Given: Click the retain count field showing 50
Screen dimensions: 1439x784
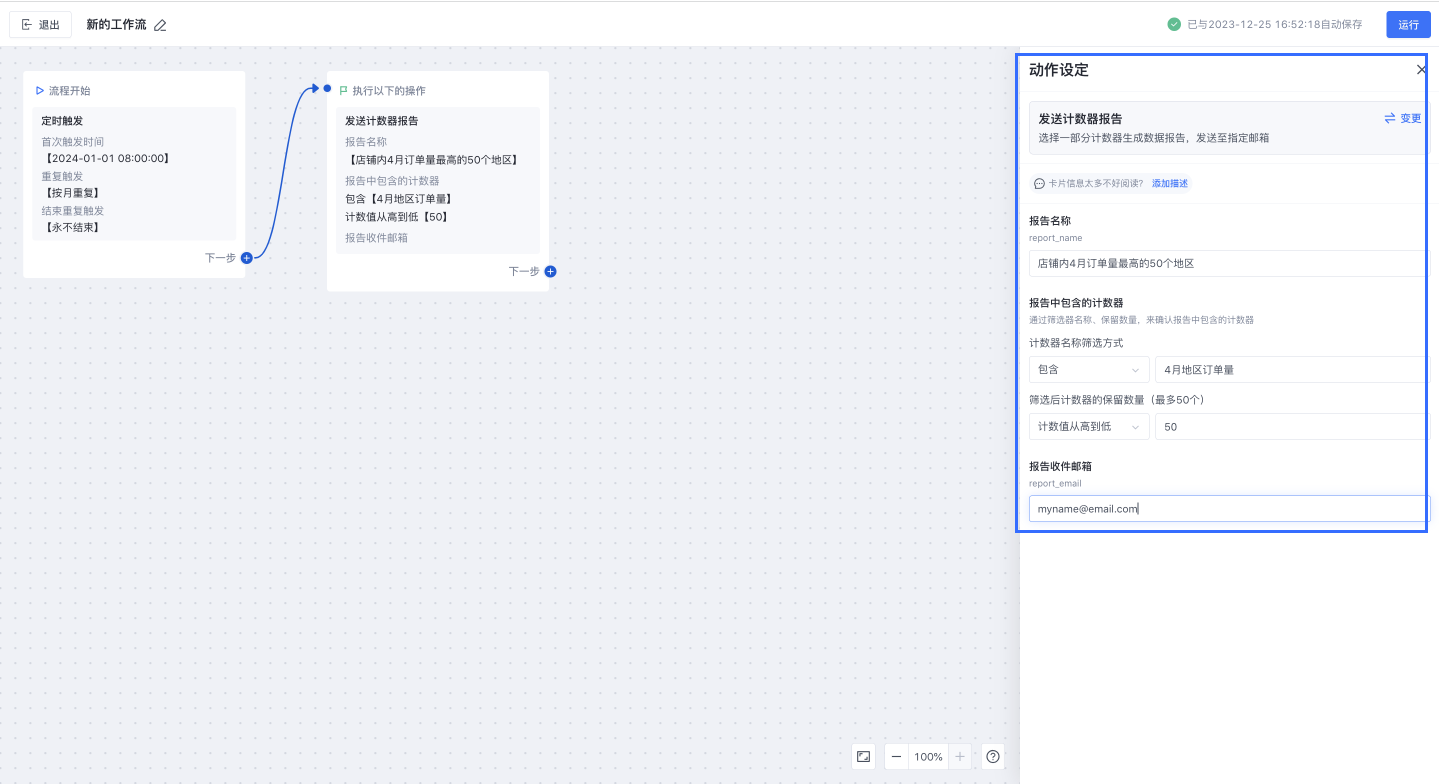Looking at the screenshot, I should (1292, 427).
